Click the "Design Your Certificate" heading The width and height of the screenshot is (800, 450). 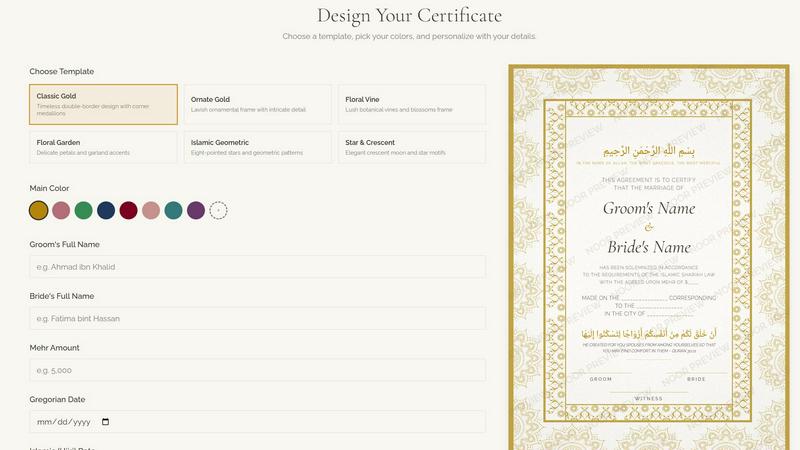tap(409, 15)
